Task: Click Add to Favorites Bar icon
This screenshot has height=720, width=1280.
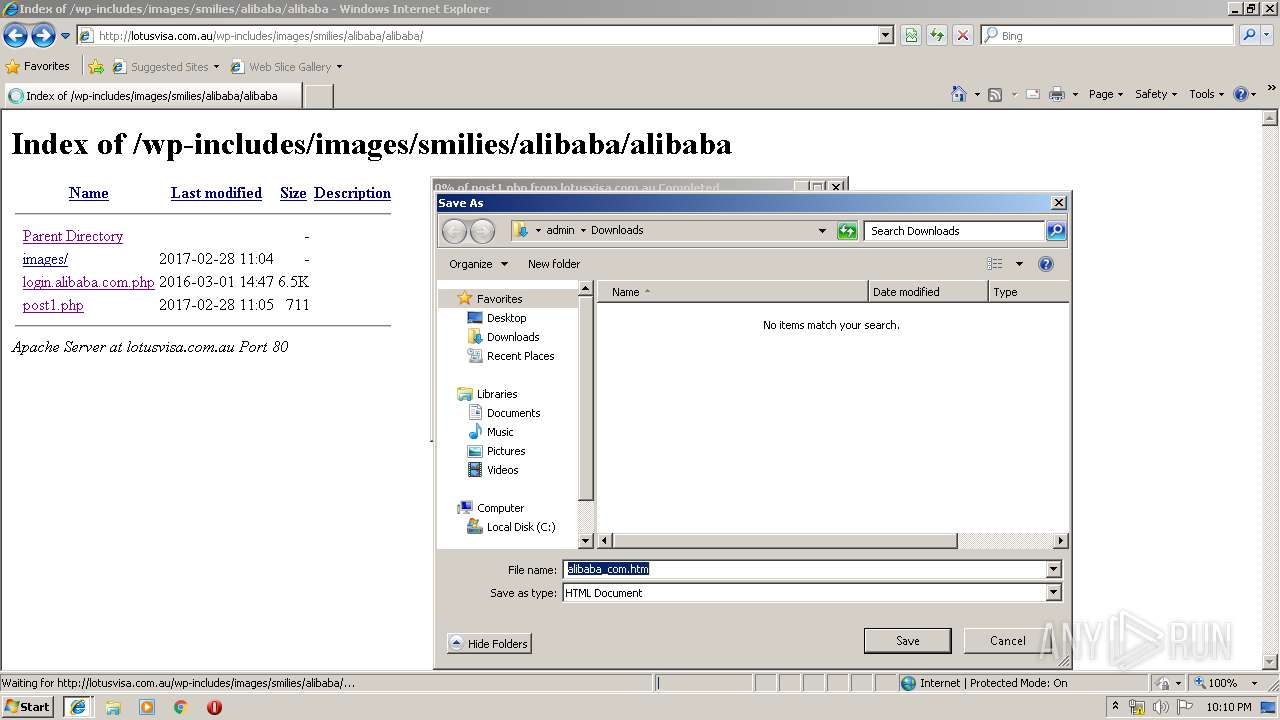Action: (96, 67)
